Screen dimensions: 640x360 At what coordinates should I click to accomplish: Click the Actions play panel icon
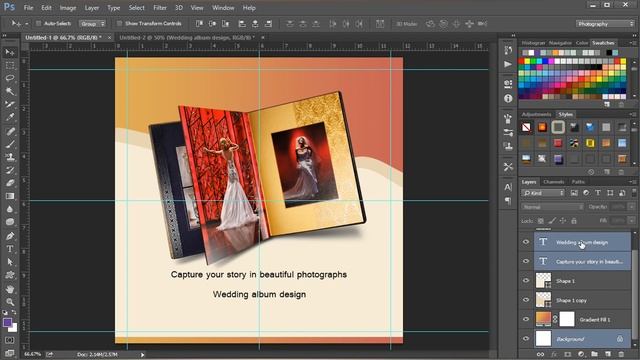click(508, 64)
